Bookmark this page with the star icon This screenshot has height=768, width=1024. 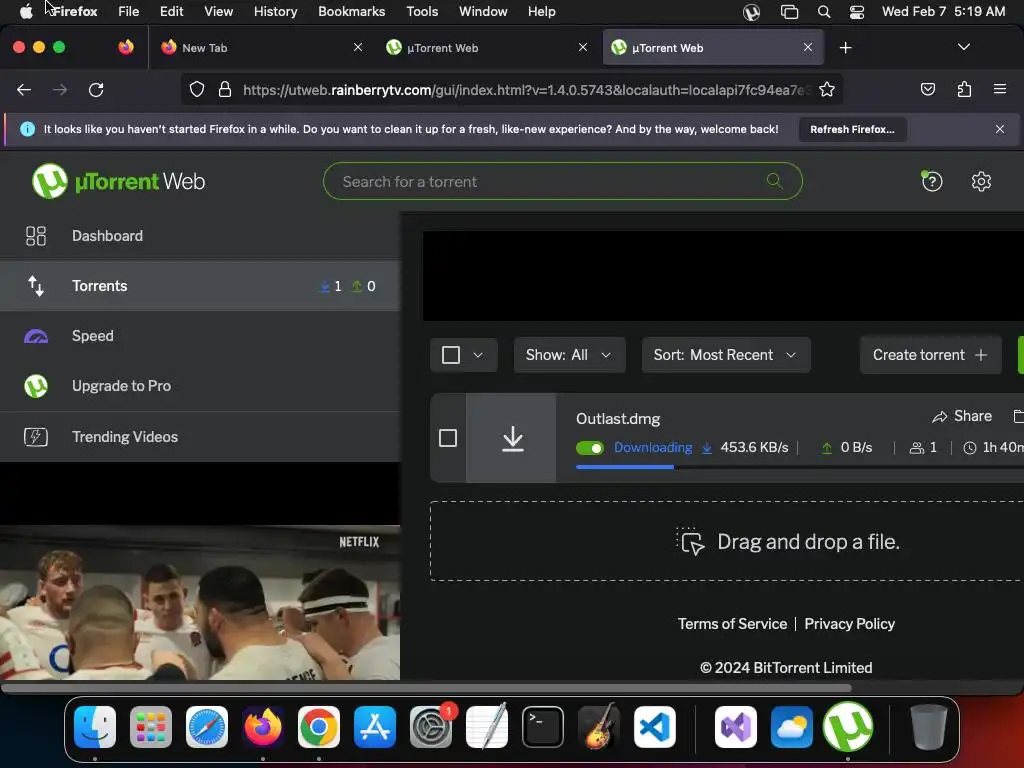point(827,89)
